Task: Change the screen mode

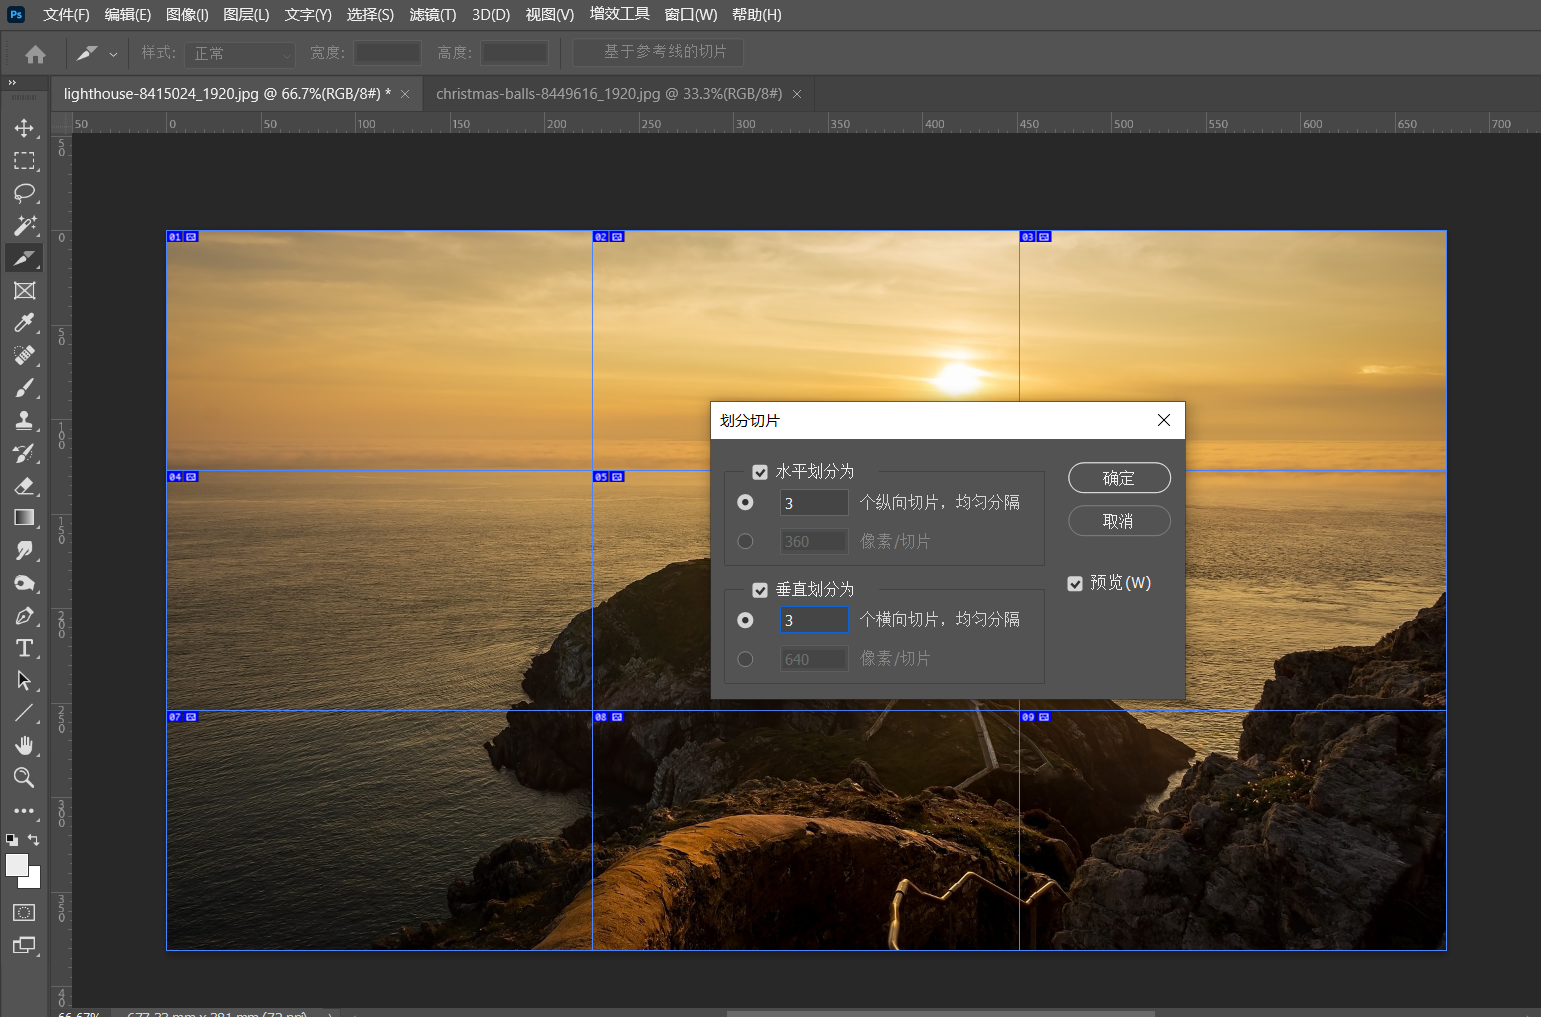Action: pos(24,946)
